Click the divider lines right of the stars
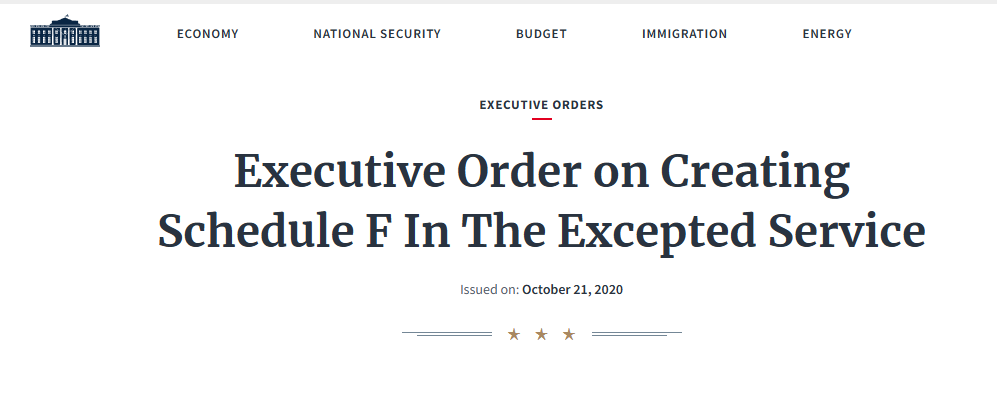The image size is (997, 401). point(636,334)
